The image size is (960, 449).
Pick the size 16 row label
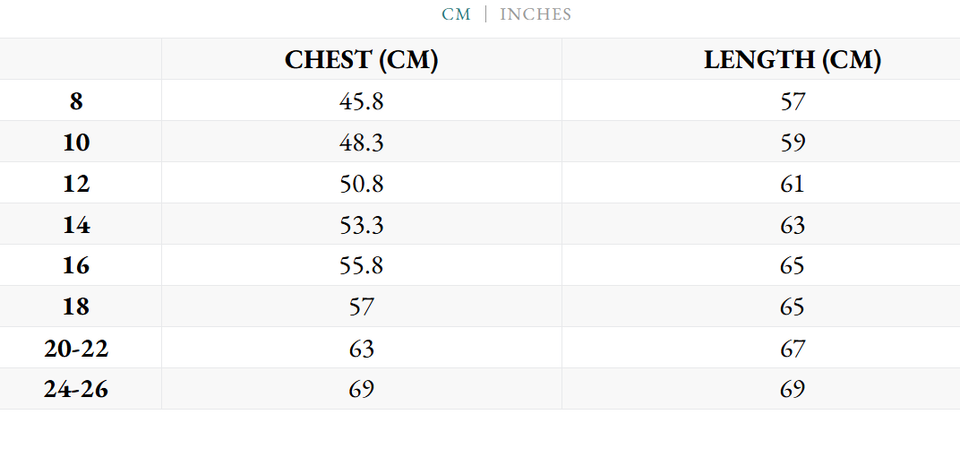click(76, 266)
